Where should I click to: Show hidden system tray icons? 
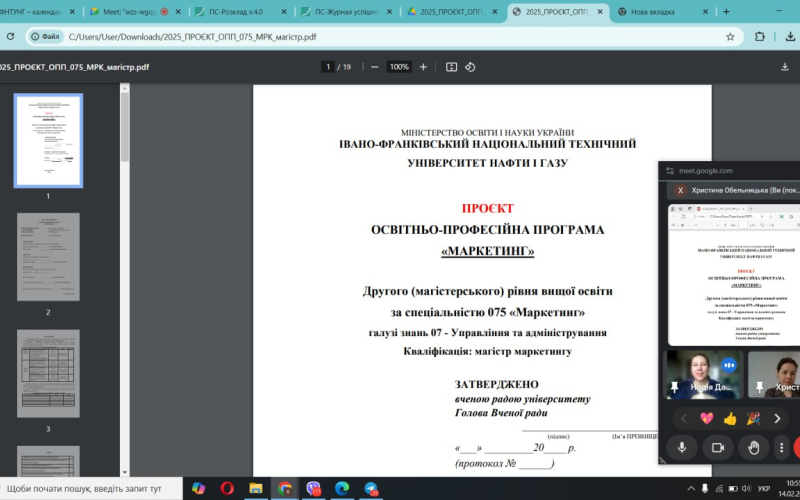pyautogui.click(x=691, y=488)
